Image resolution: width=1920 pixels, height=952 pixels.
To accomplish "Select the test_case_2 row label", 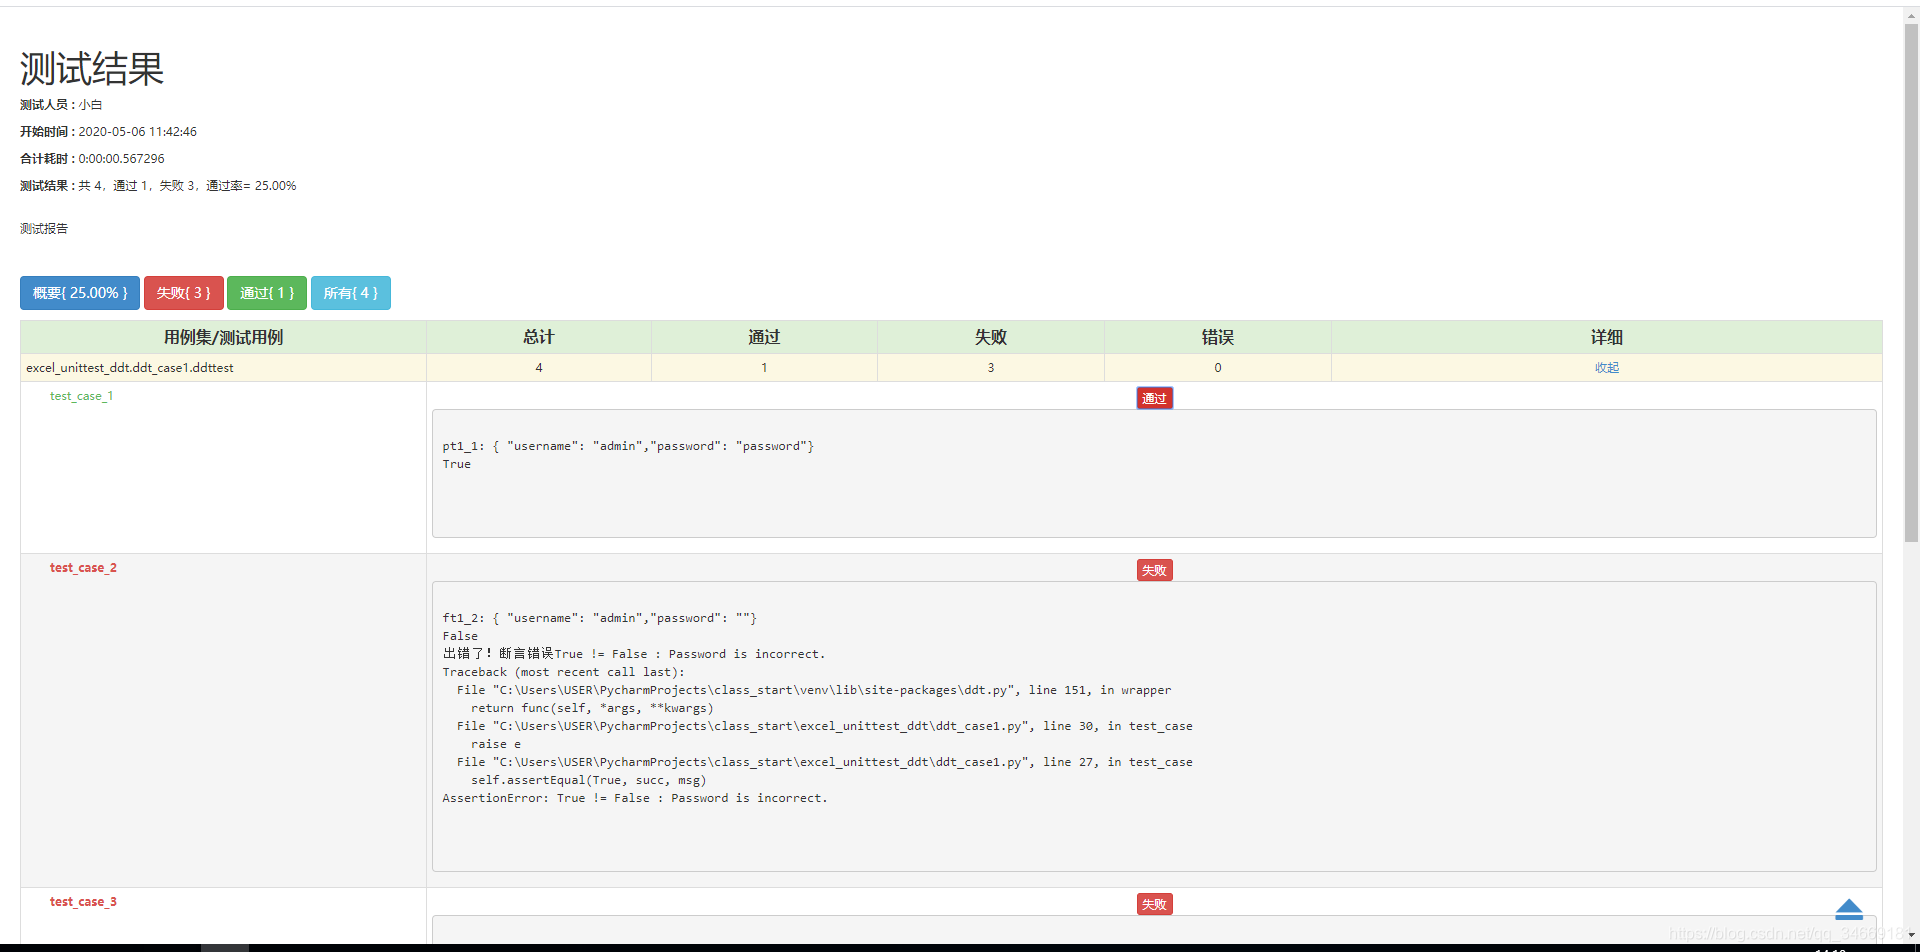I will click(83, 568).
